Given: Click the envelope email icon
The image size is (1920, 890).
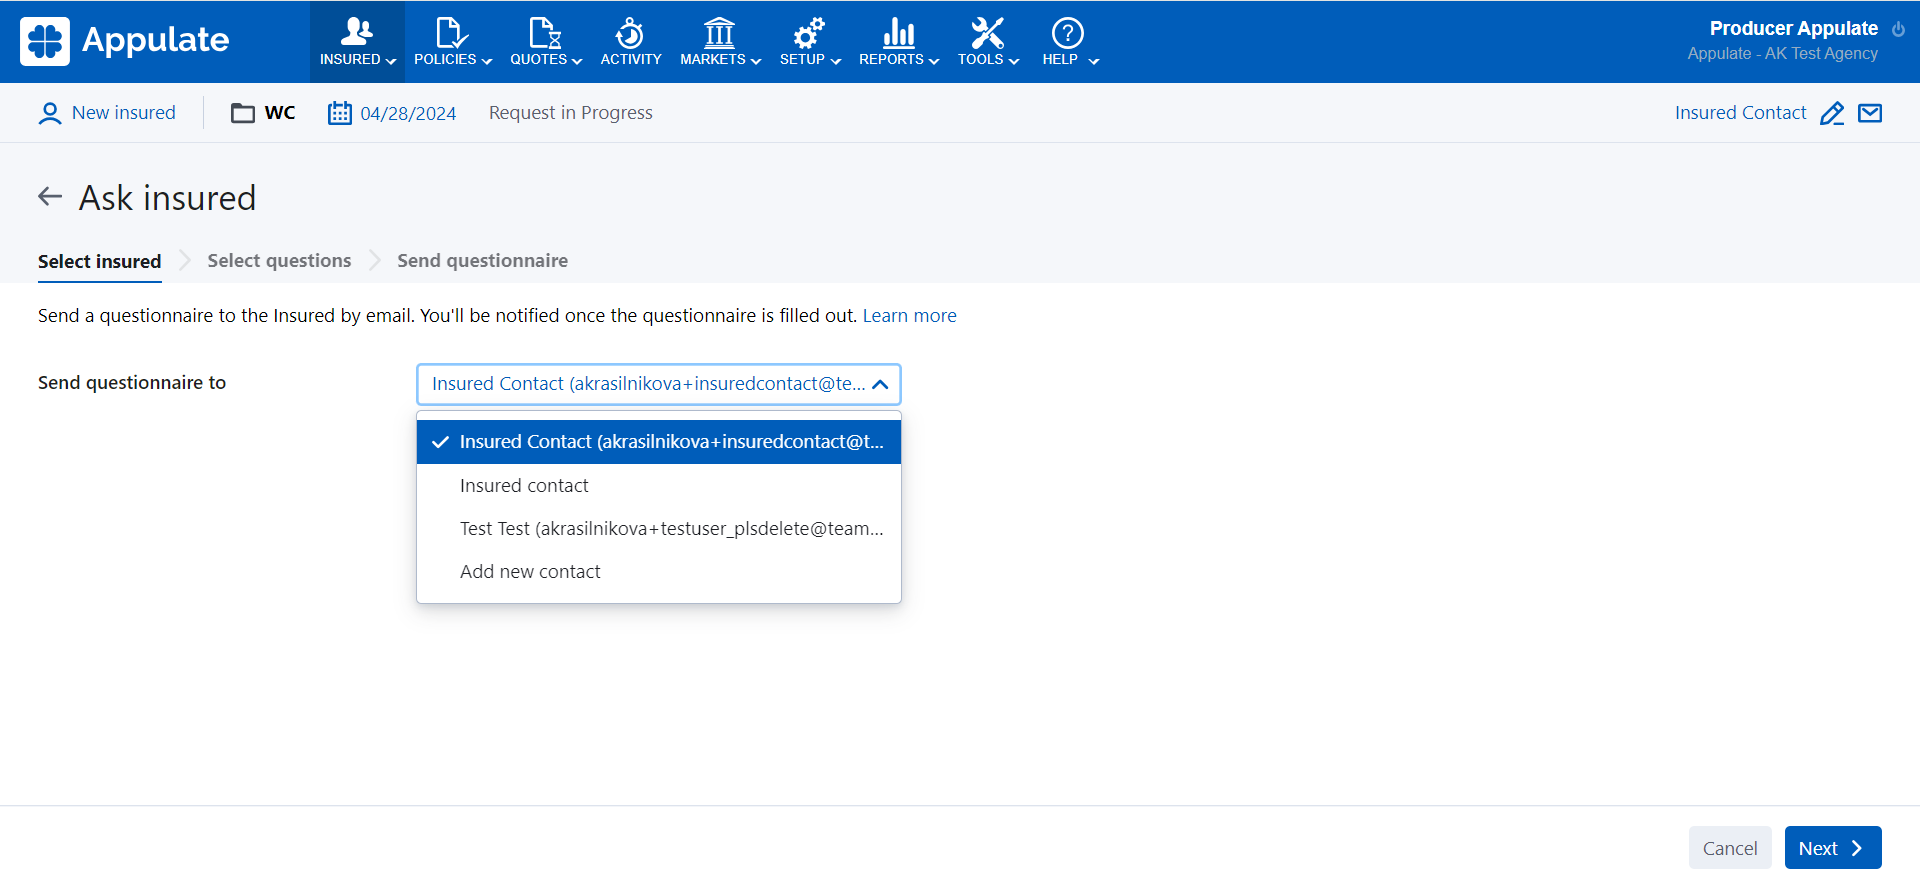Looking at the screenshot, I should [x=1870, y=113].
